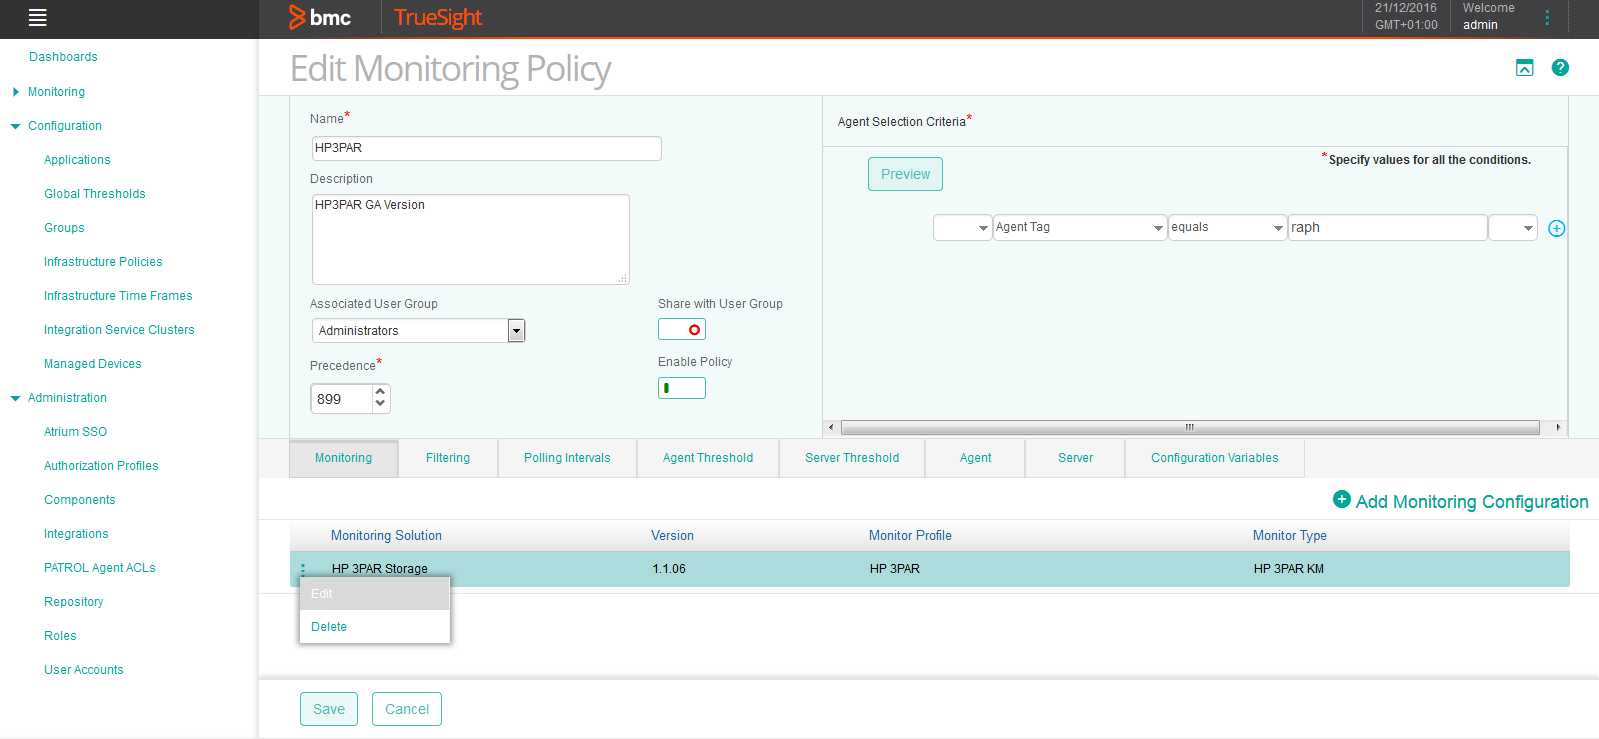Open Global Thresholds in the sidebar

[95, 194]
